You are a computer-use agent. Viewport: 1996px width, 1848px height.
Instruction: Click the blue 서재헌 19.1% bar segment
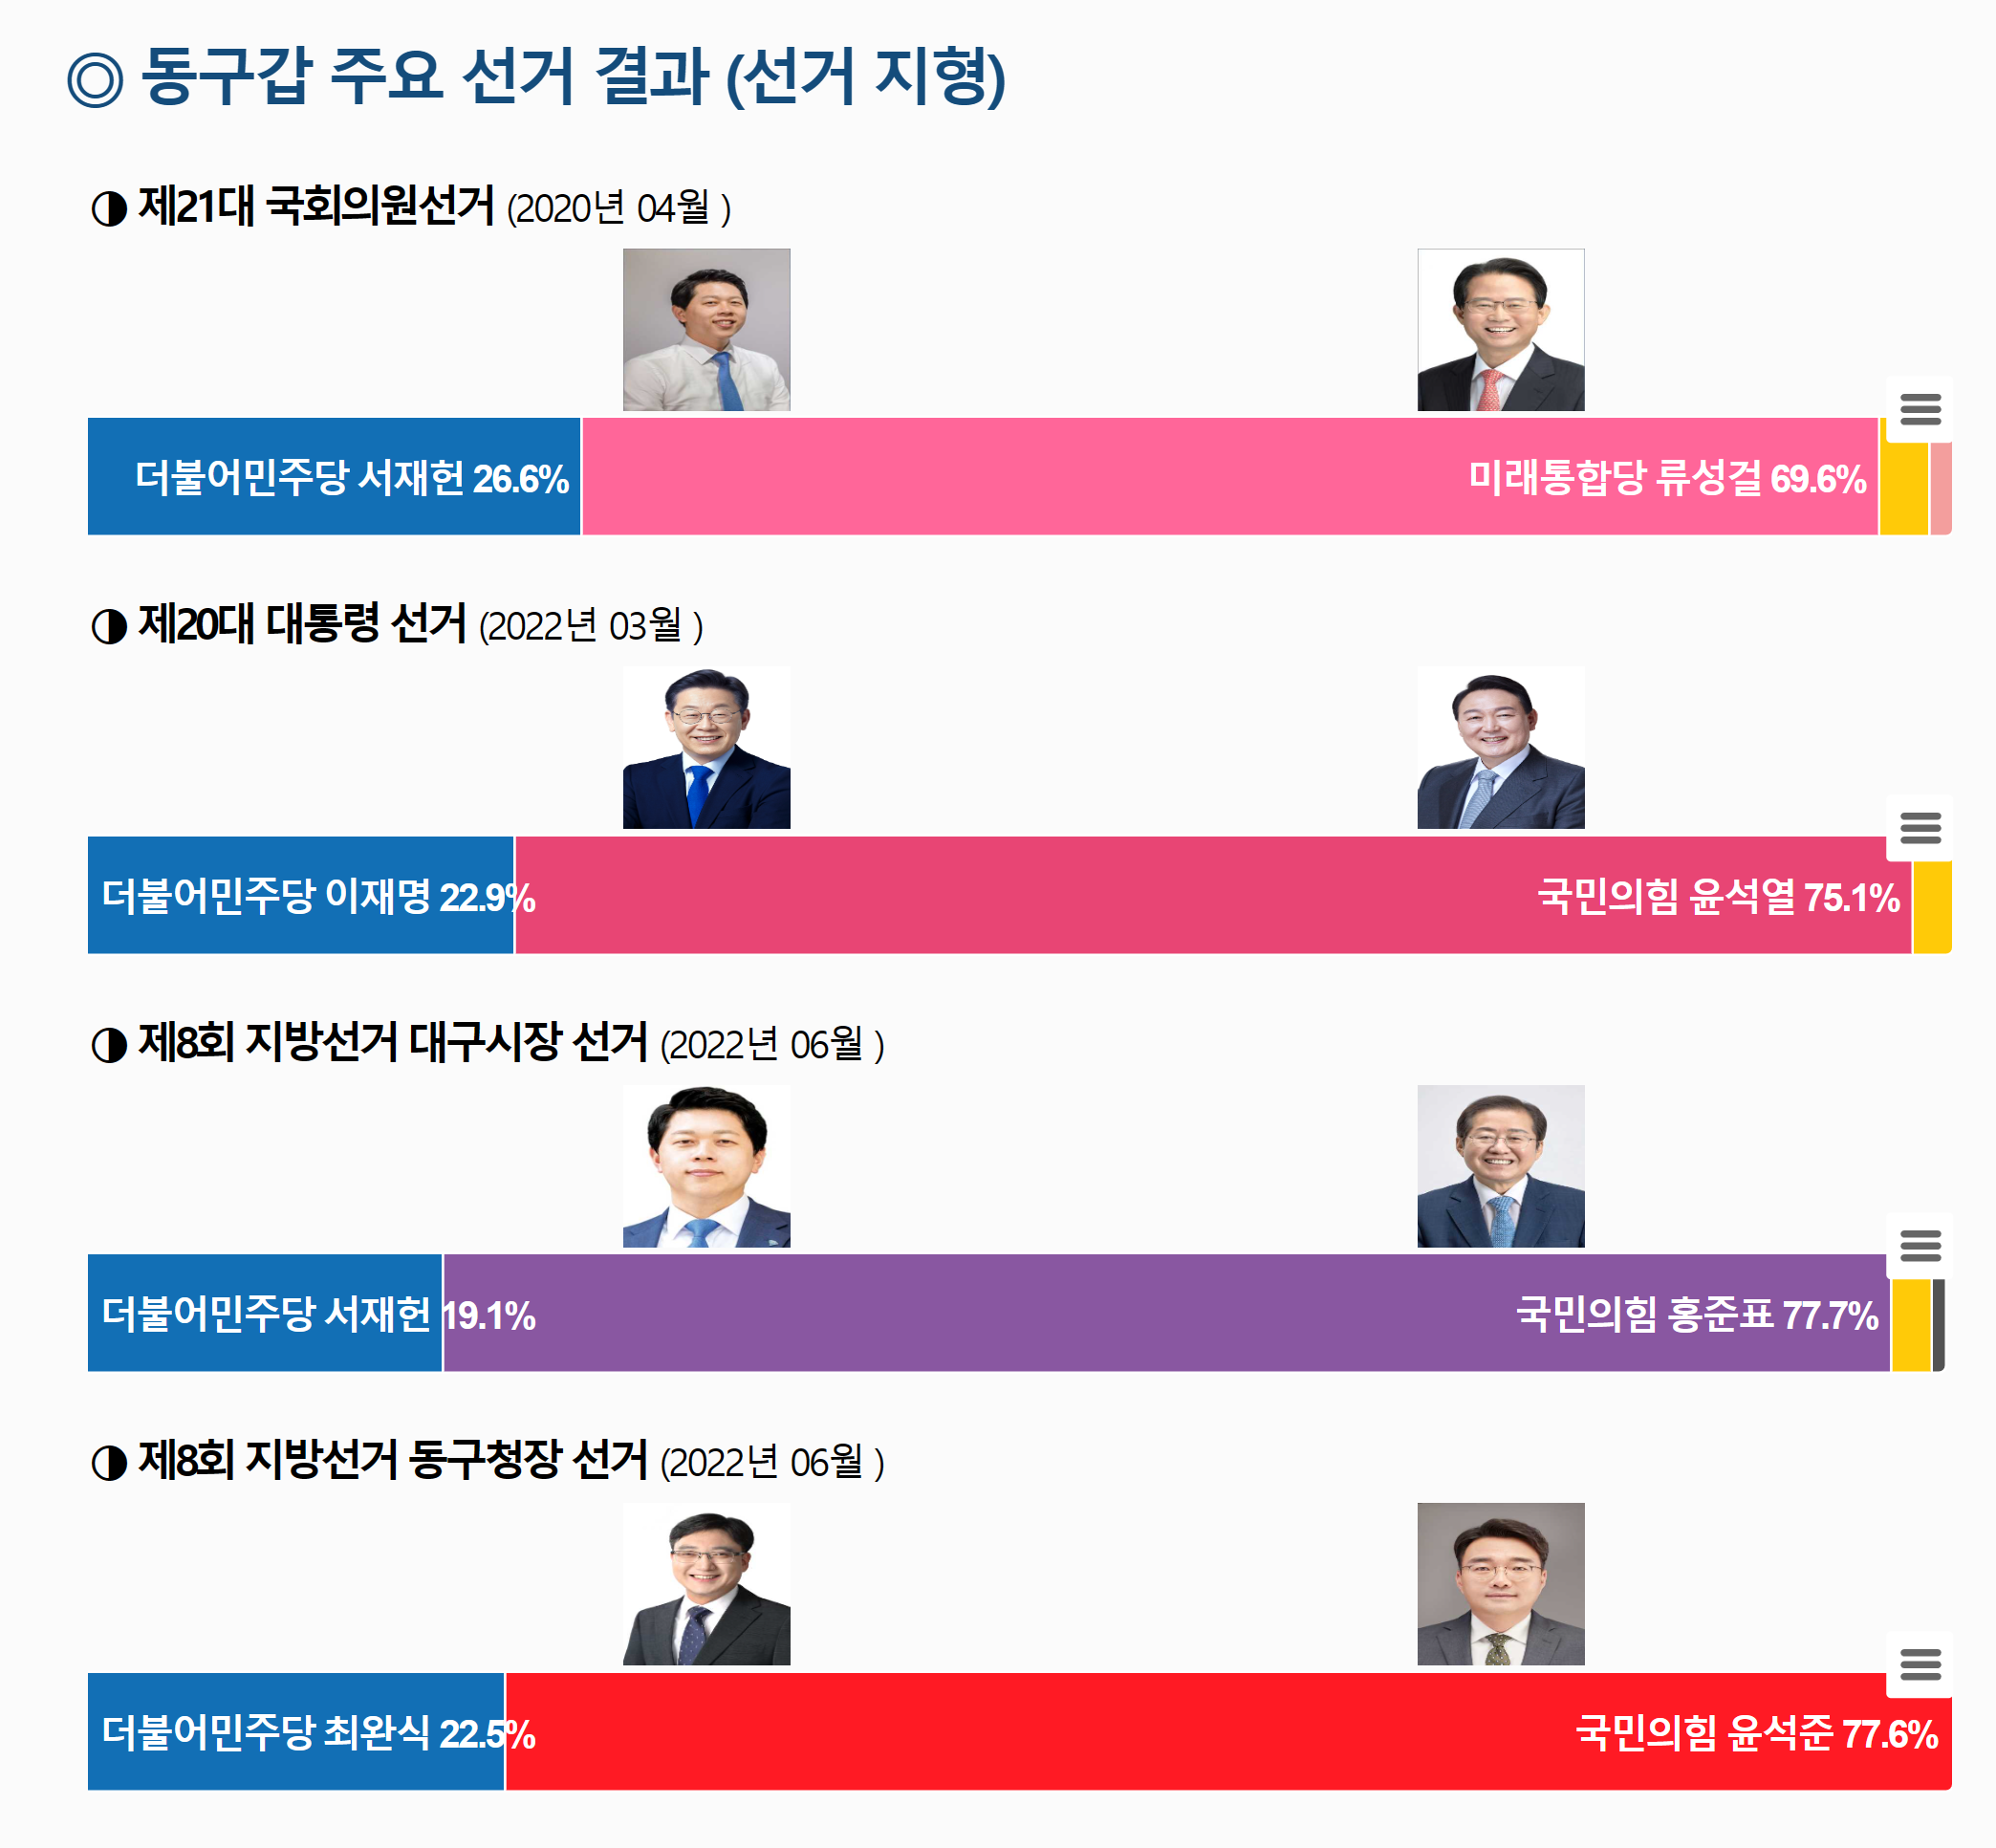point(264,1313)
